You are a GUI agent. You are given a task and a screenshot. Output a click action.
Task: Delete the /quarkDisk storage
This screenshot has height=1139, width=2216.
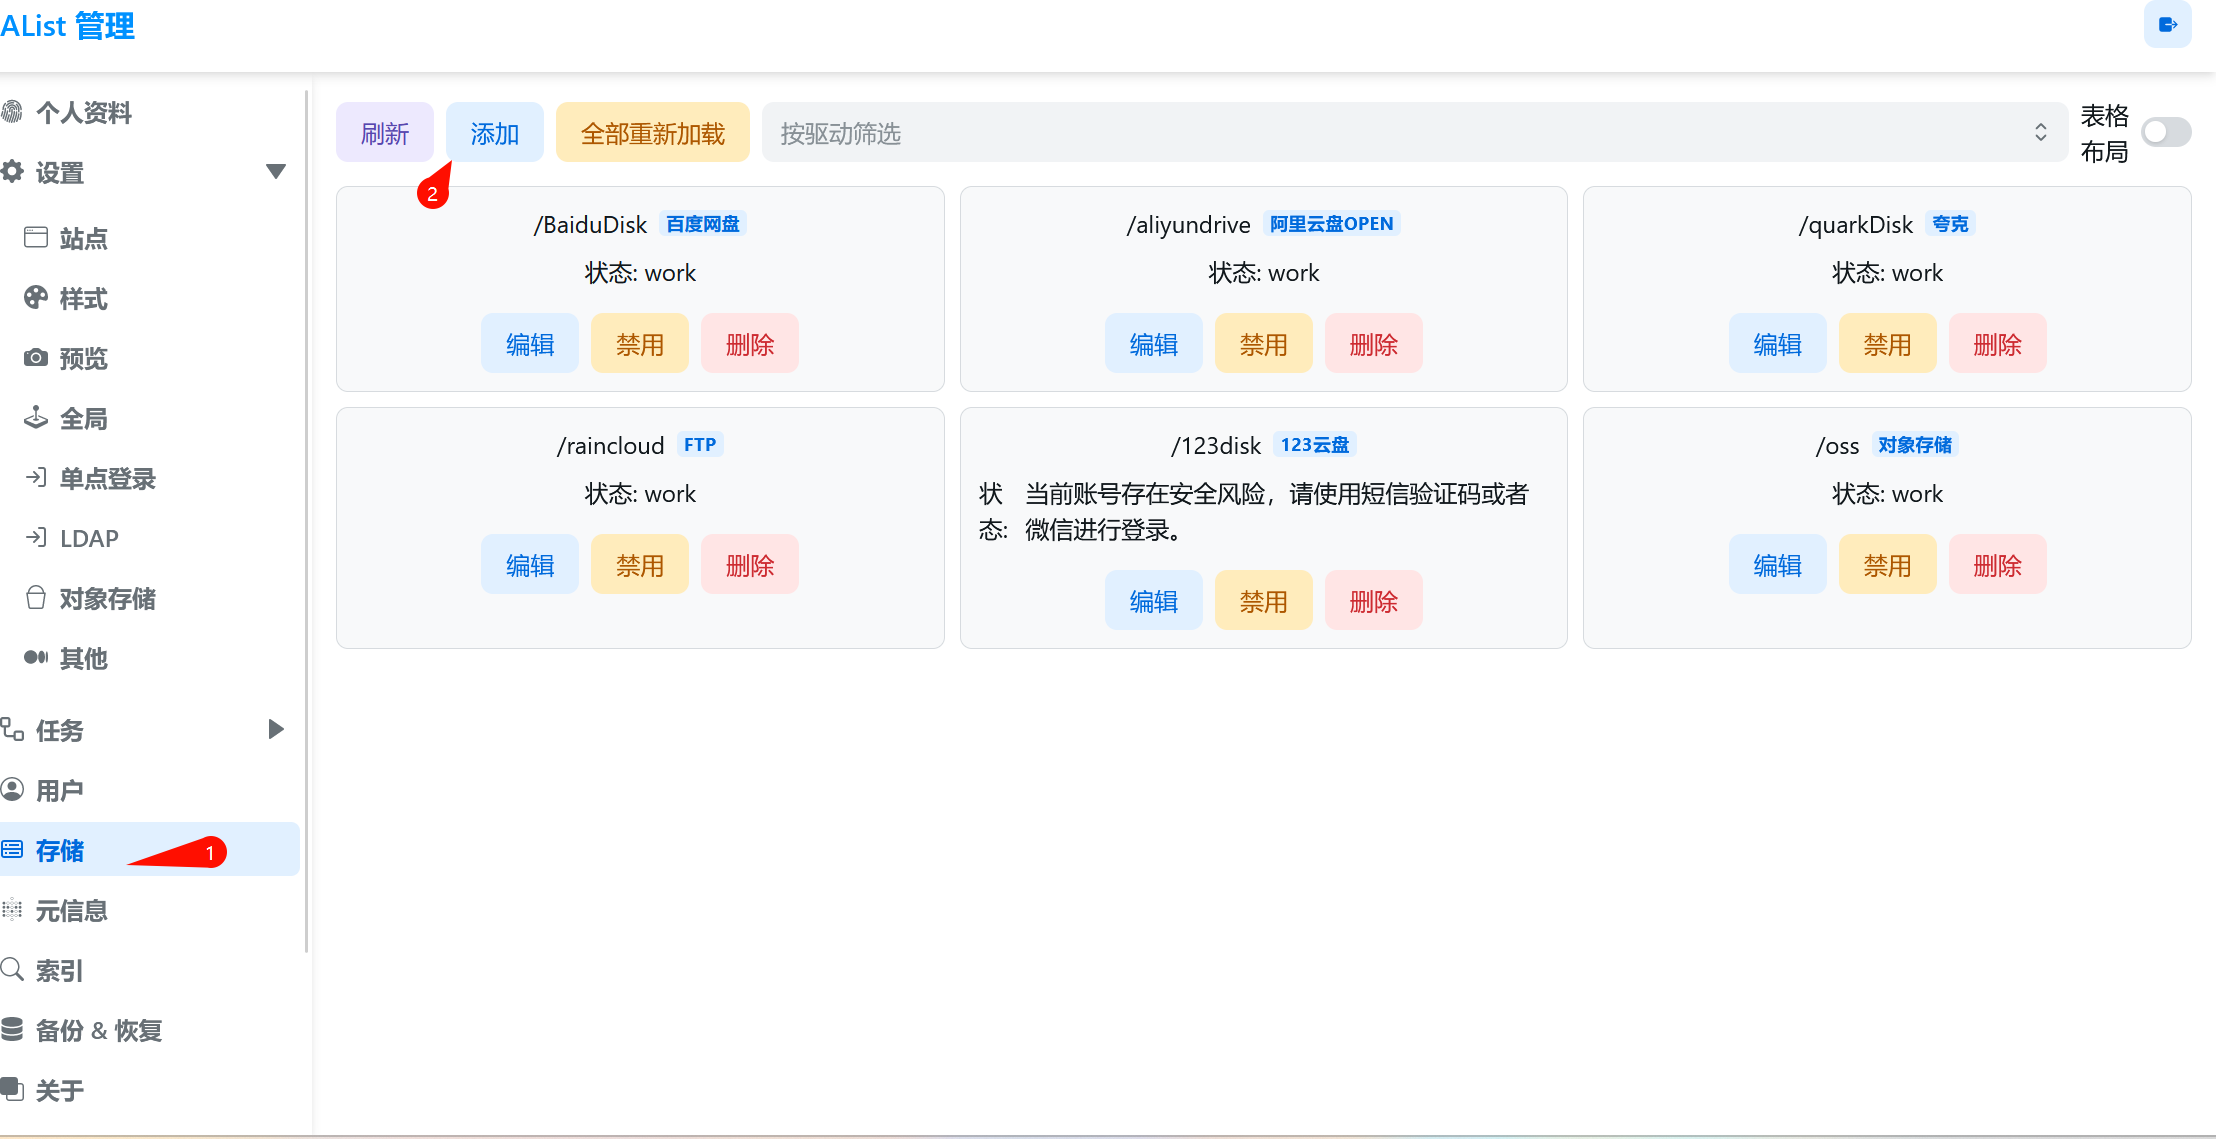tap(1998, 344)
